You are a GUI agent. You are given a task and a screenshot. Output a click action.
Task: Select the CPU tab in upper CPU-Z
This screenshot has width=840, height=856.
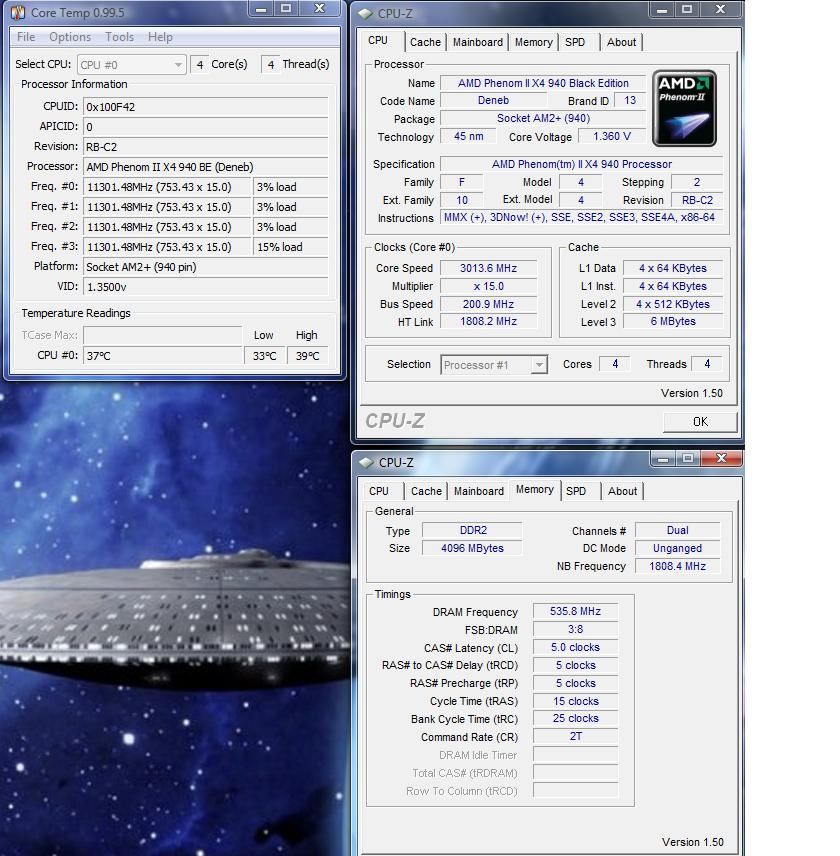pos(378,41)
